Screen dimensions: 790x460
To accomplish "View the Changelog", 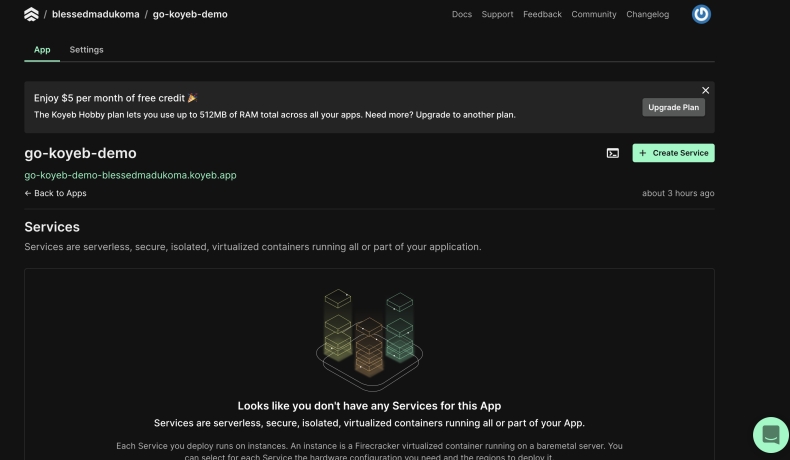I will (648, 15).
